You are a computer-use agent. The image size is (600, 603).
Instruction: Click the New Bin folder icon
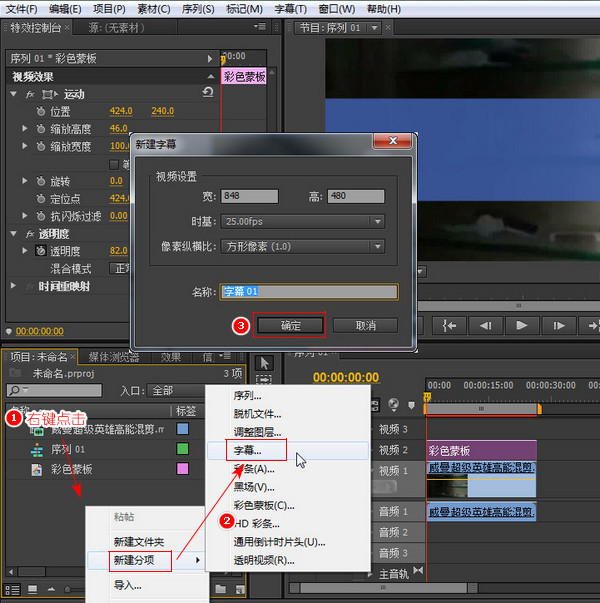pyautogui.click(x=221, y=589)
